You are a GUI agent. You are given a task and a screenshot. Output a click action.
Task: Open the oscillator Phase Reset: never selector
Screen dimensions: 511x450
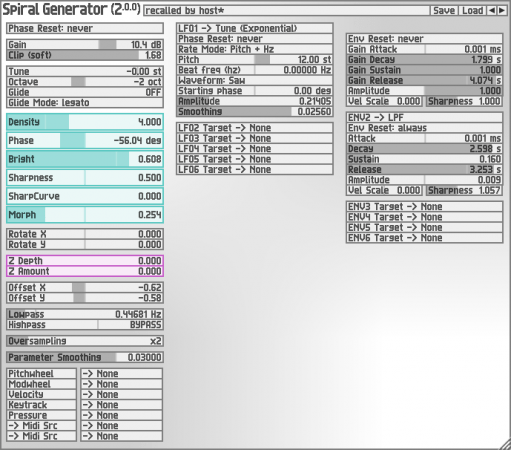85,28
